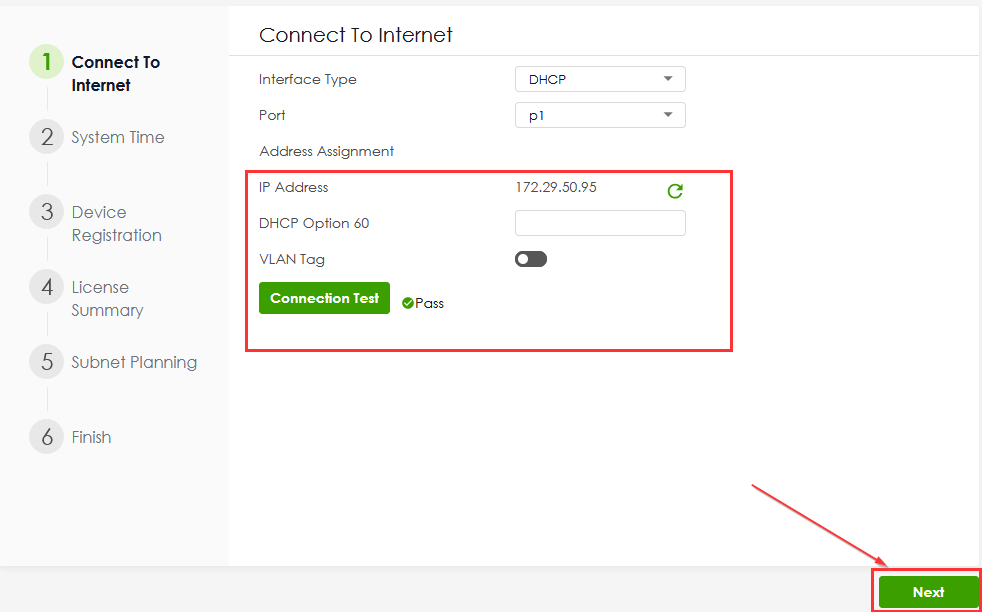Jump to License Summary step
Screen dimensions: 982x612
click(107, 299)
